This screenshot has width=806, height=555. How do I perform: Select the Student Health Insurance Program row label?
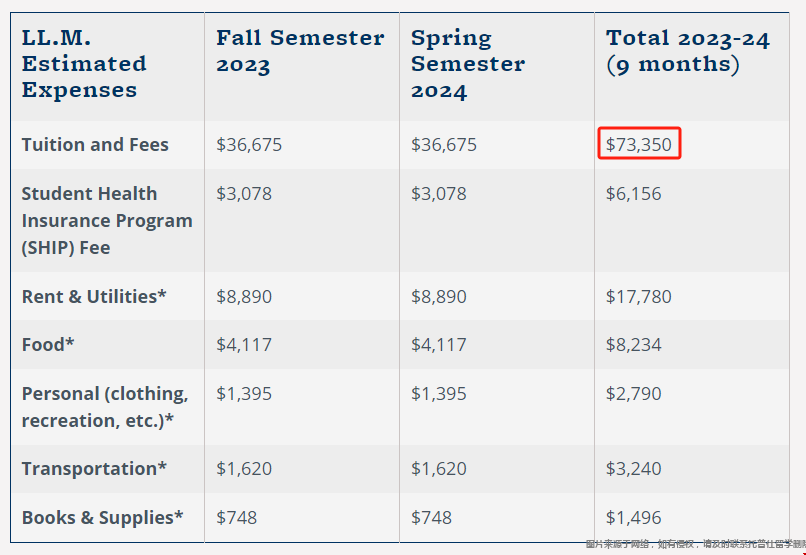[107, 220]
